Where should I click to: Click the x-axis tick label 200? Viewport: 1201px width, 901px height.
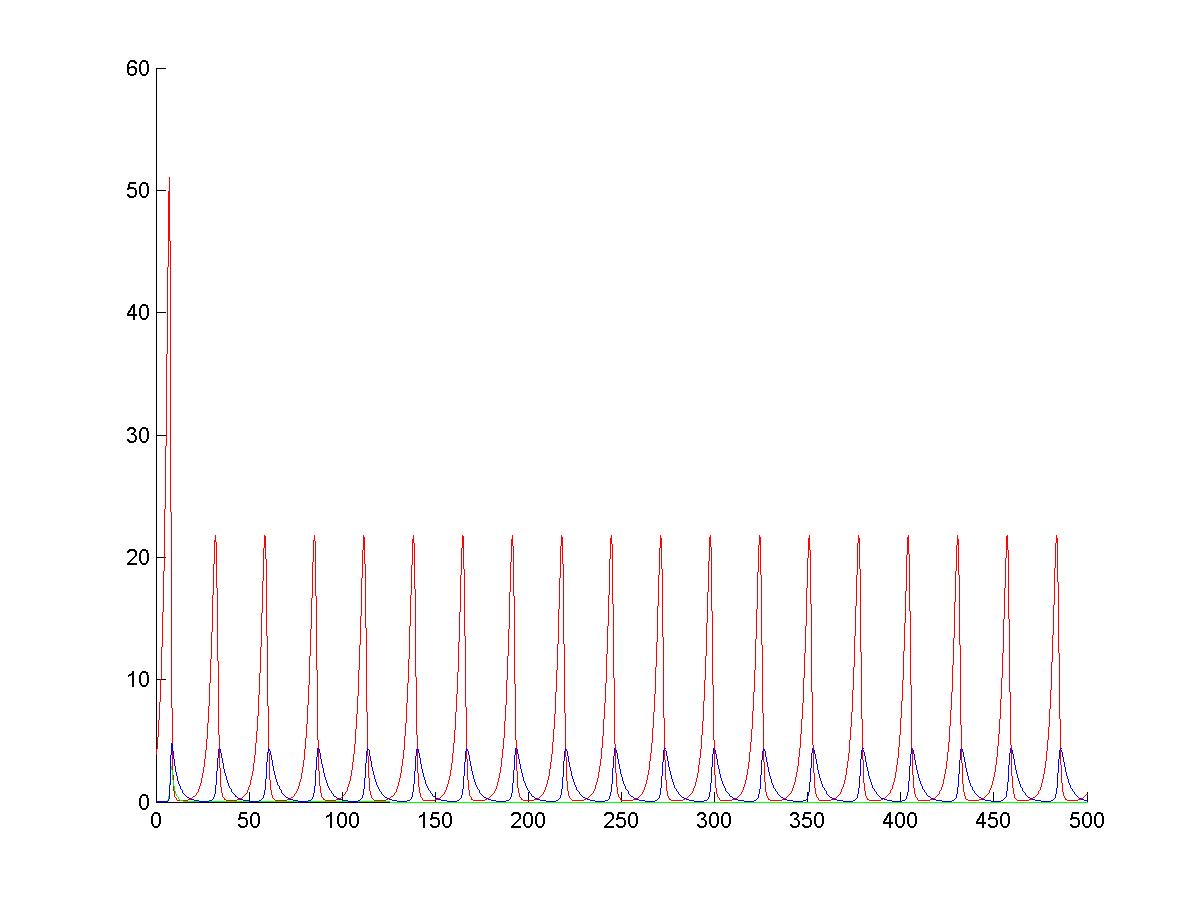528,820
